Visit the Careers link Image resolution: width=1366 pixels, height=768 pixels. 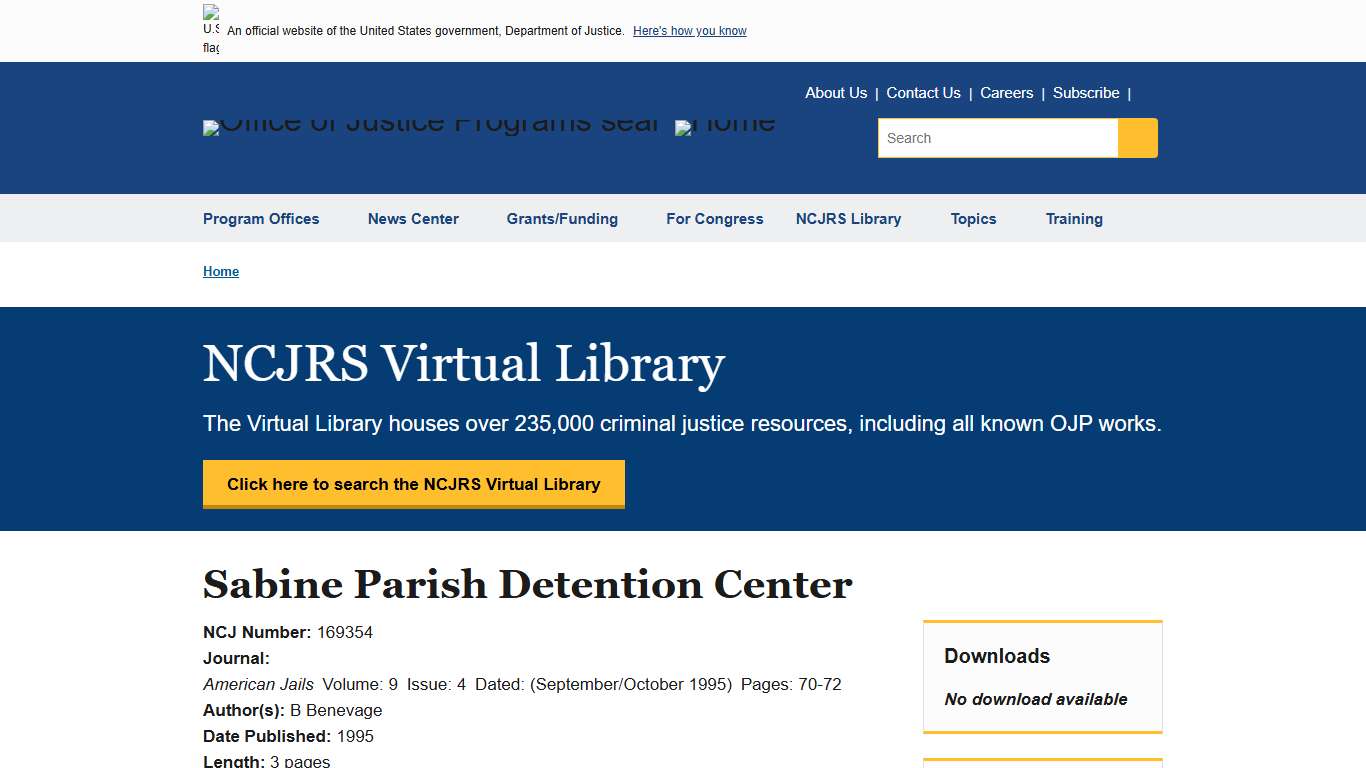tap(1006, 92)
